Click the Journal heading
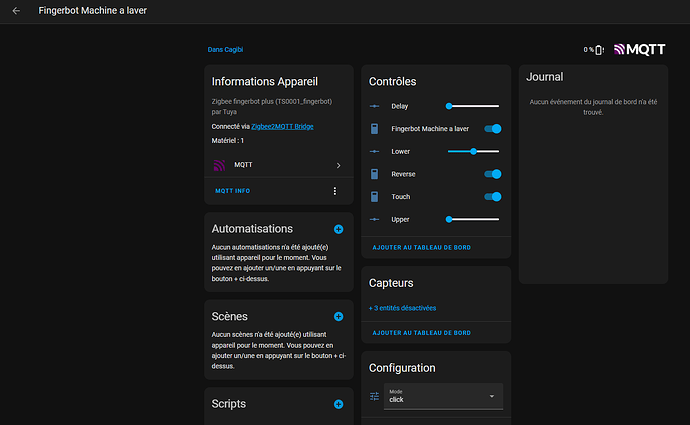This screenshot has width=690, height=425. click(544, 77)
